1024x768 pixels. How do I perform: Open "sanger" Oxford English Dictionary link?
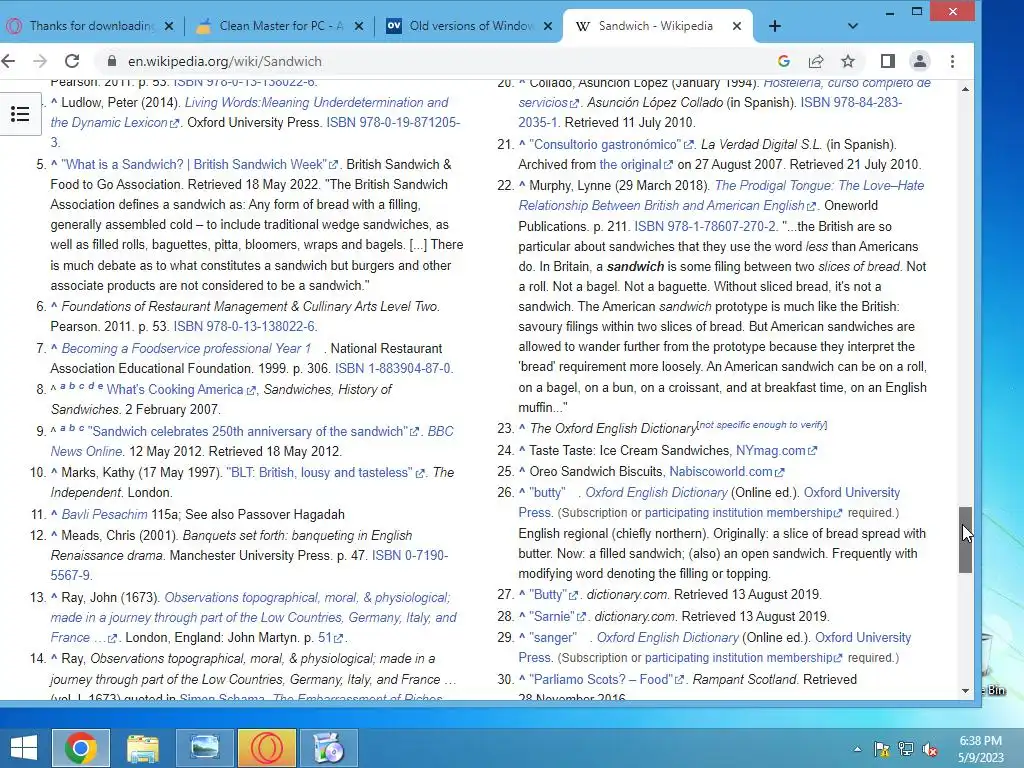point(553,638)
